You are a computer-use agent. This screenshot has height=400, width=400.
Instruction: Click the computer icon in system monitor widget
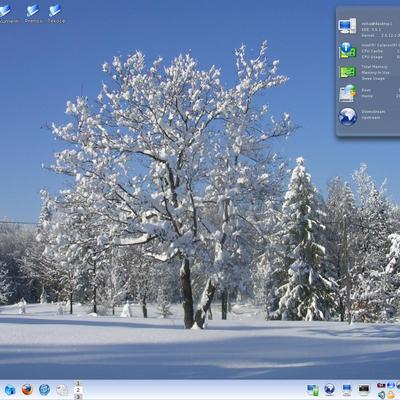point(347,26)
